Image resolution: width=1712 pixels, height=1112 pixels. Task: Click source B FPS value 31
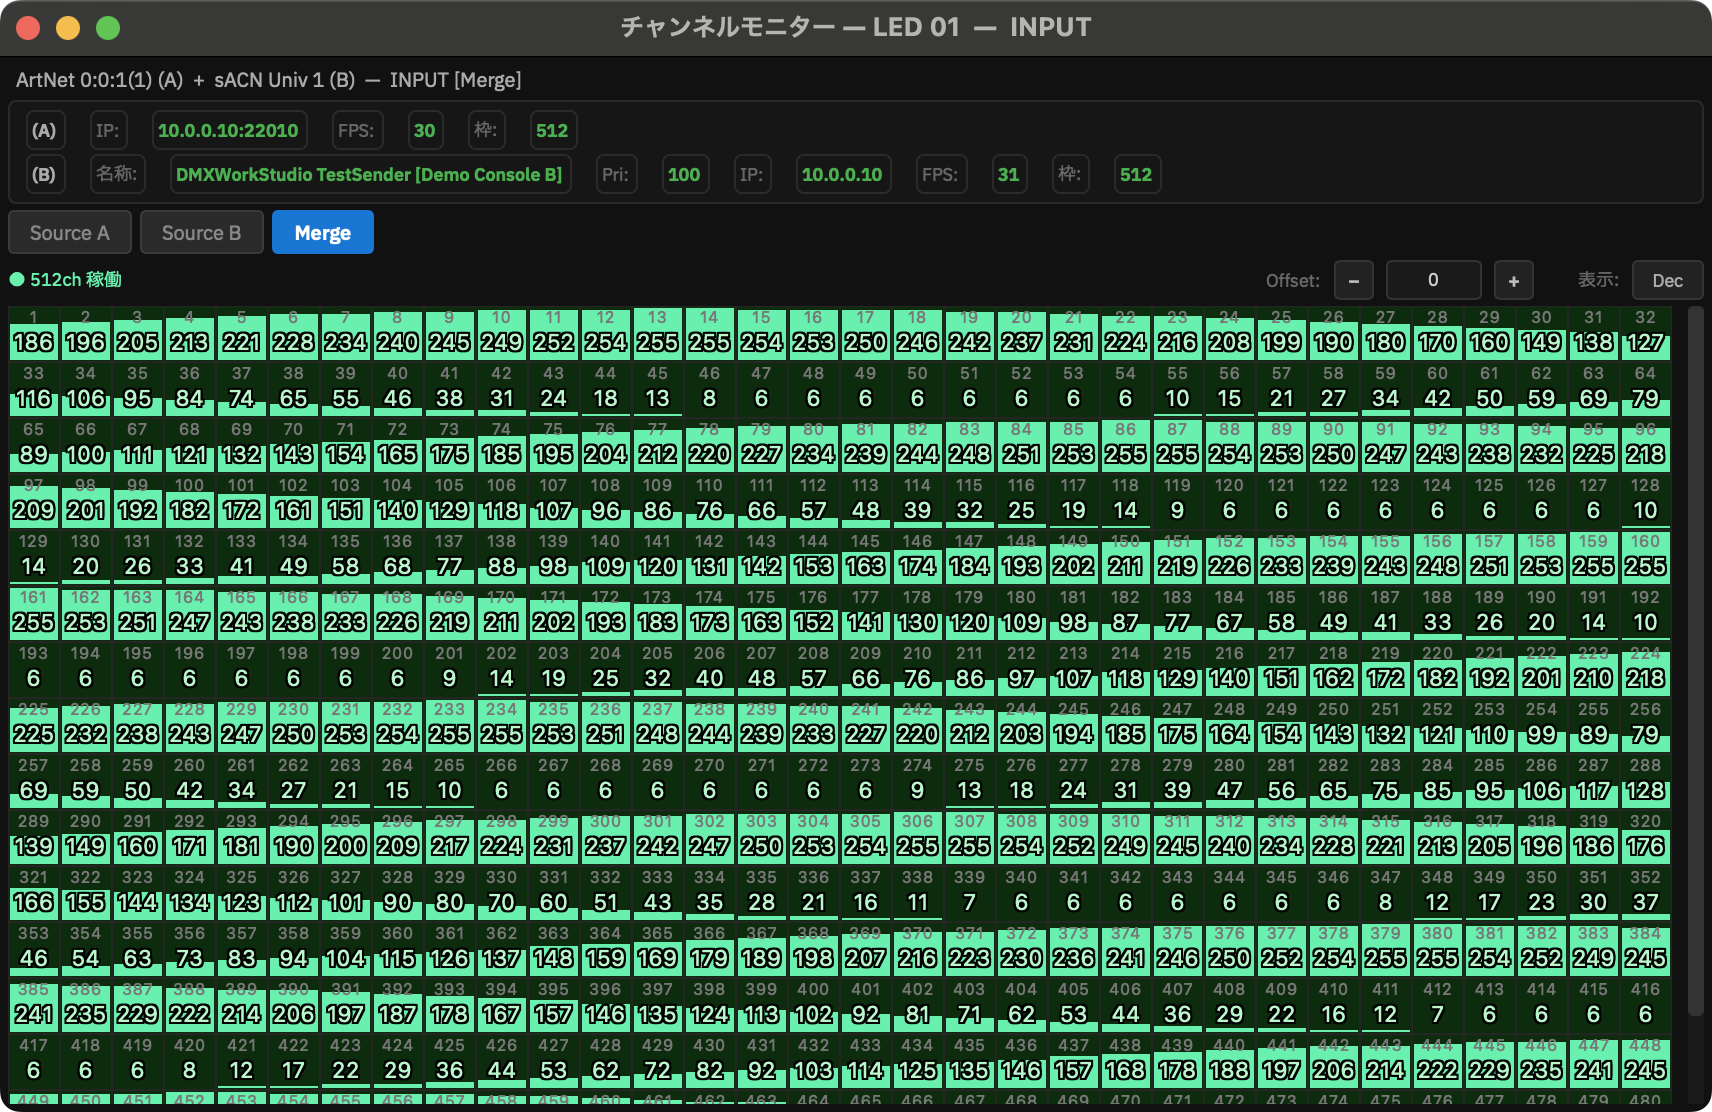(x=1008, y=175)
